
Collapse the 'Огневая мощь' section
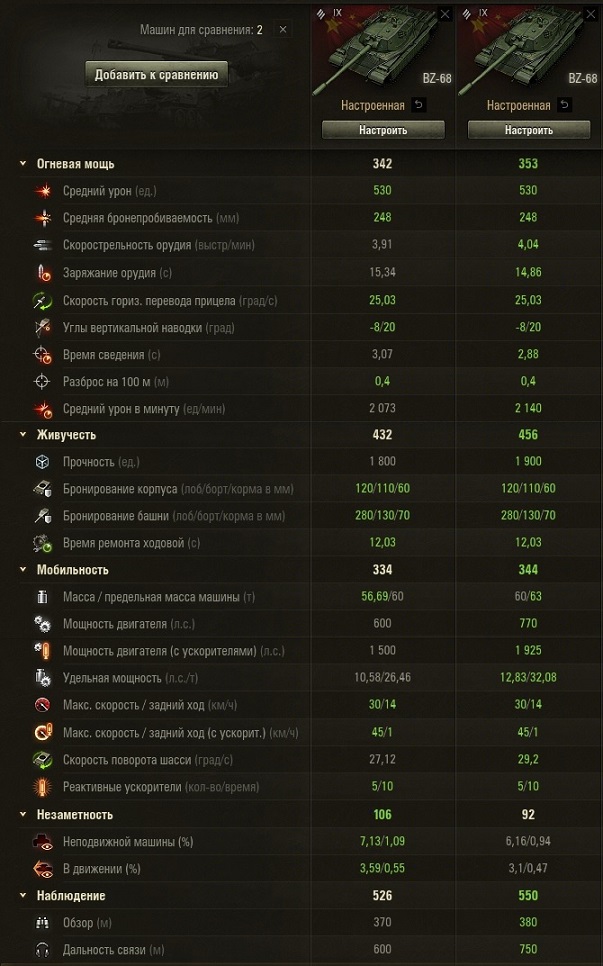pos(23,163)
